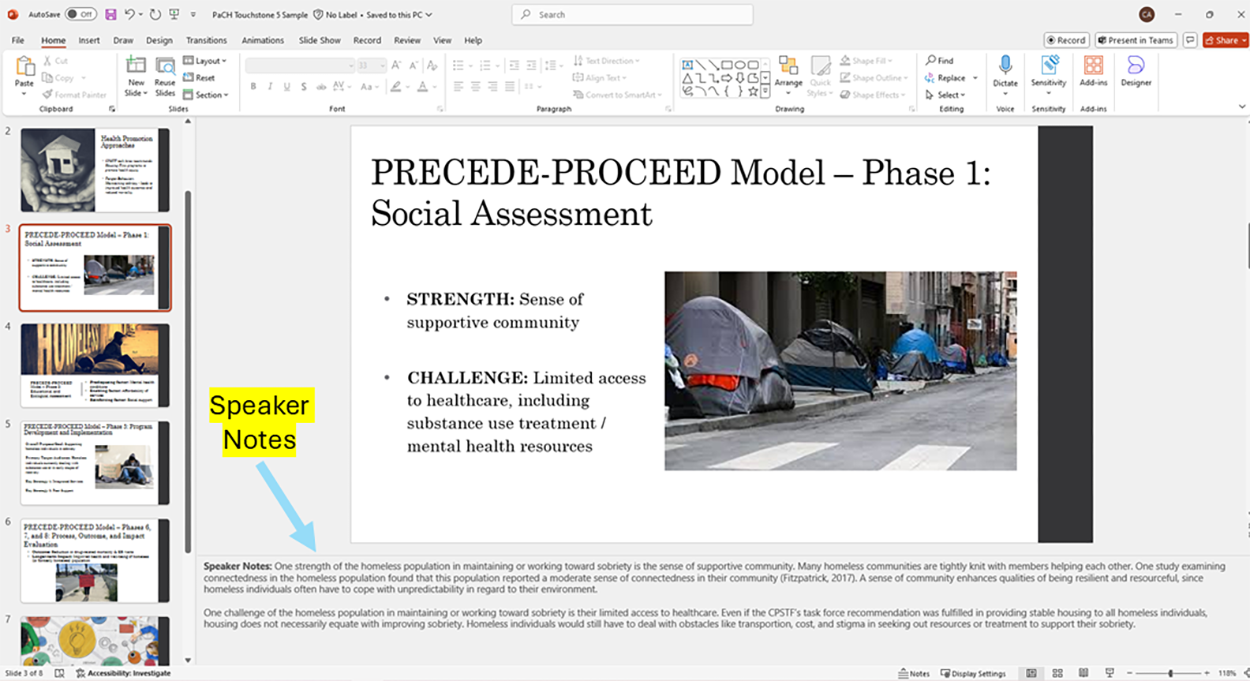The height and width of the screenshot is (681, 1250).
Task: Click the Find tool in Editing group
Action: point(940,61)
